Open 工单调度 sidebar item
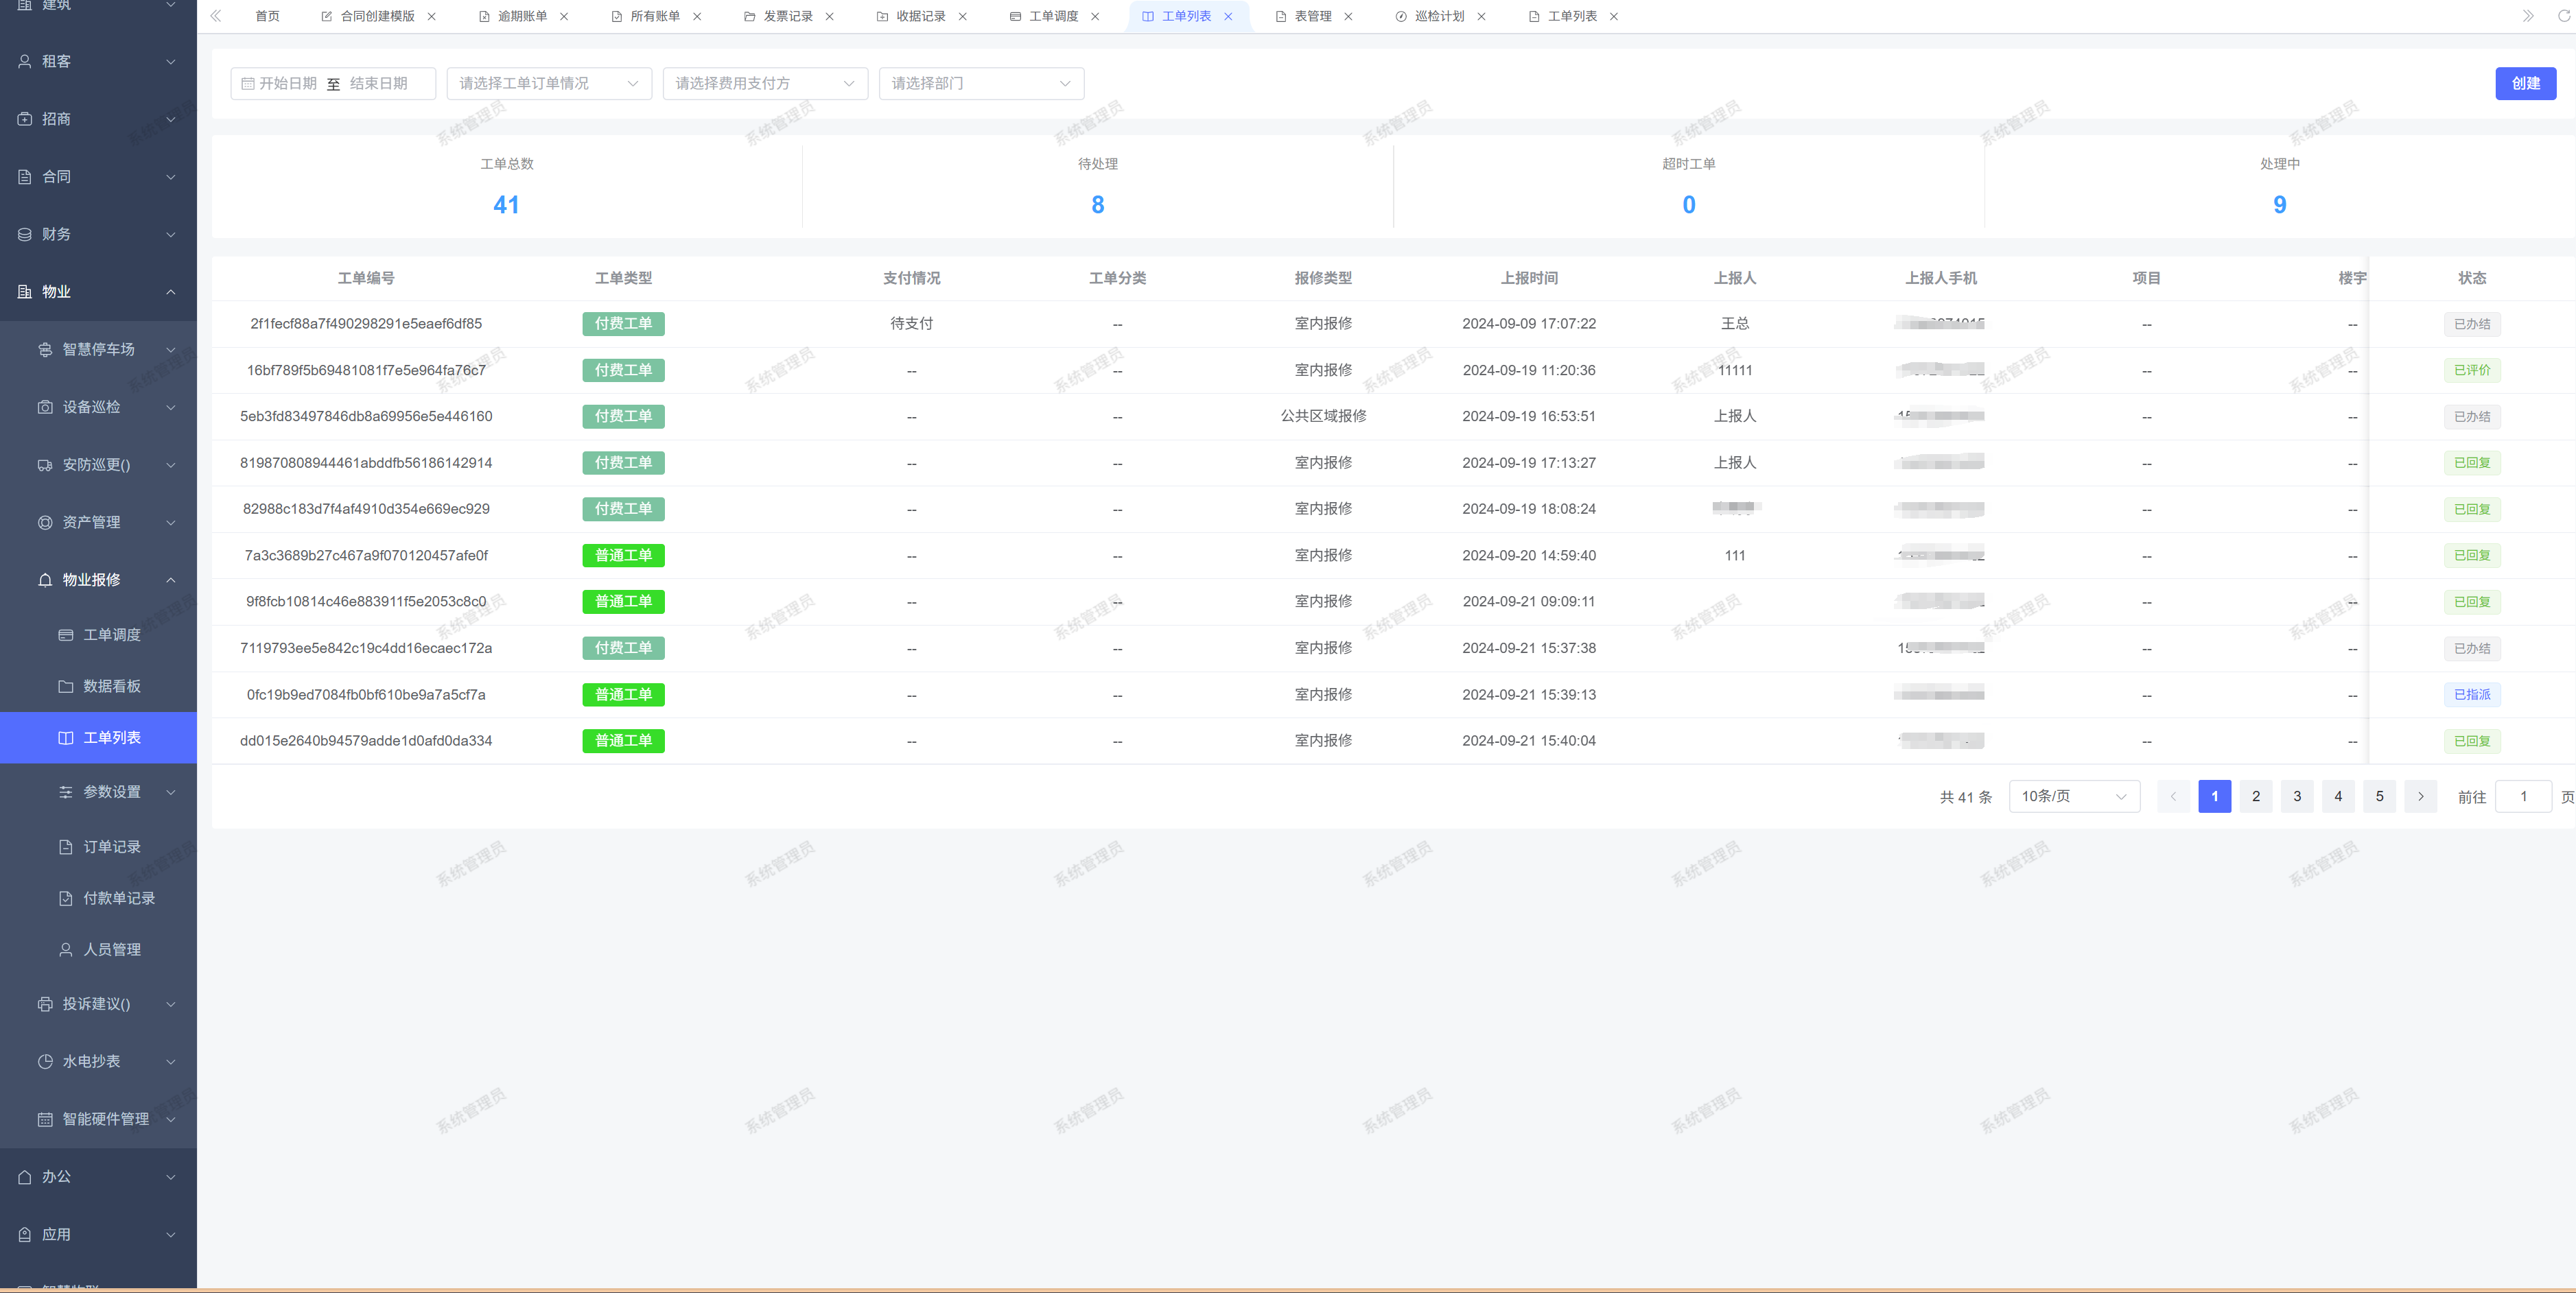 click(111, 635)
